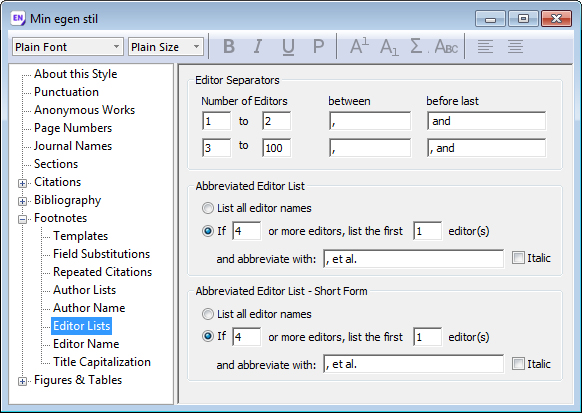Insert Symbol using the sigma icon

[416, 47]
